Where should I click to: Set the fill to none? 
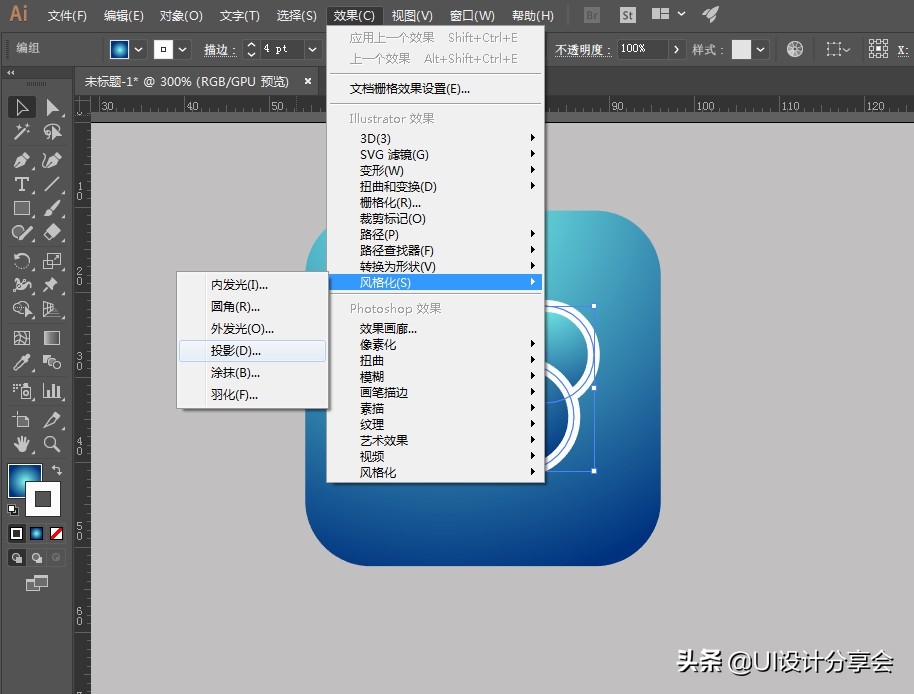(57, 533)
